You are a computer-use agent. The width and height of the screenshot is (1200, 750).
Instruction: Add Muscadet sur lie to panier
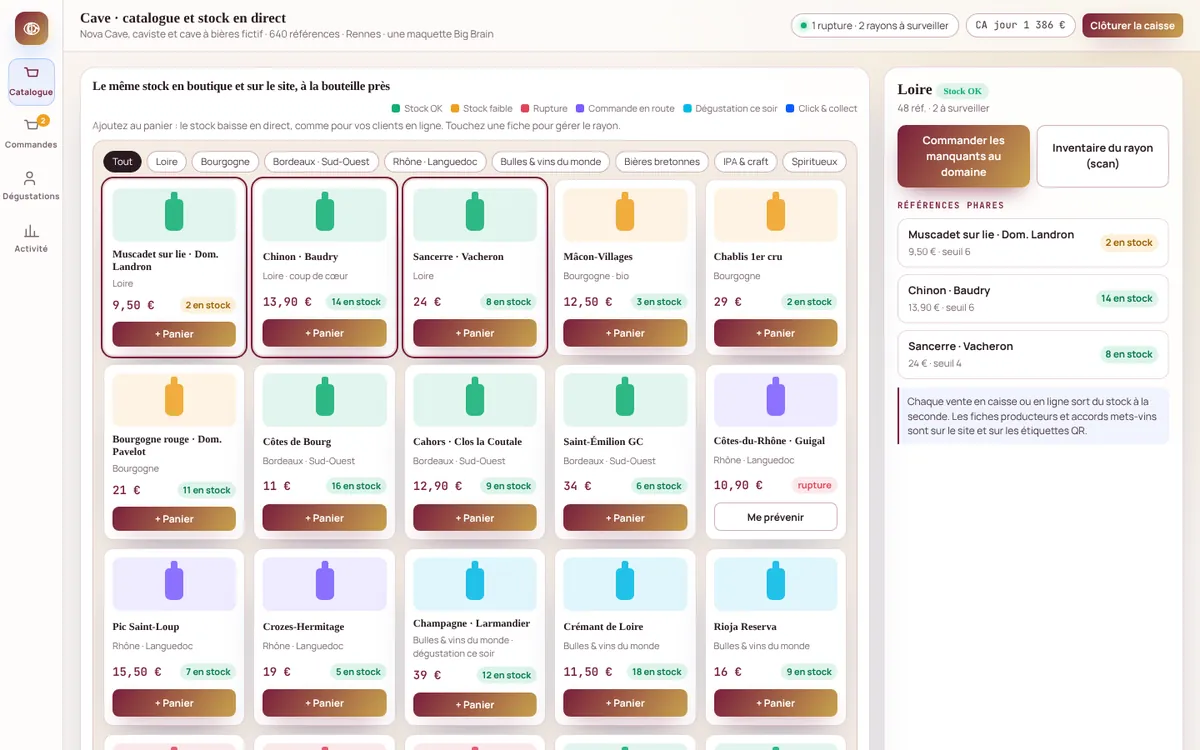[174, 333]
